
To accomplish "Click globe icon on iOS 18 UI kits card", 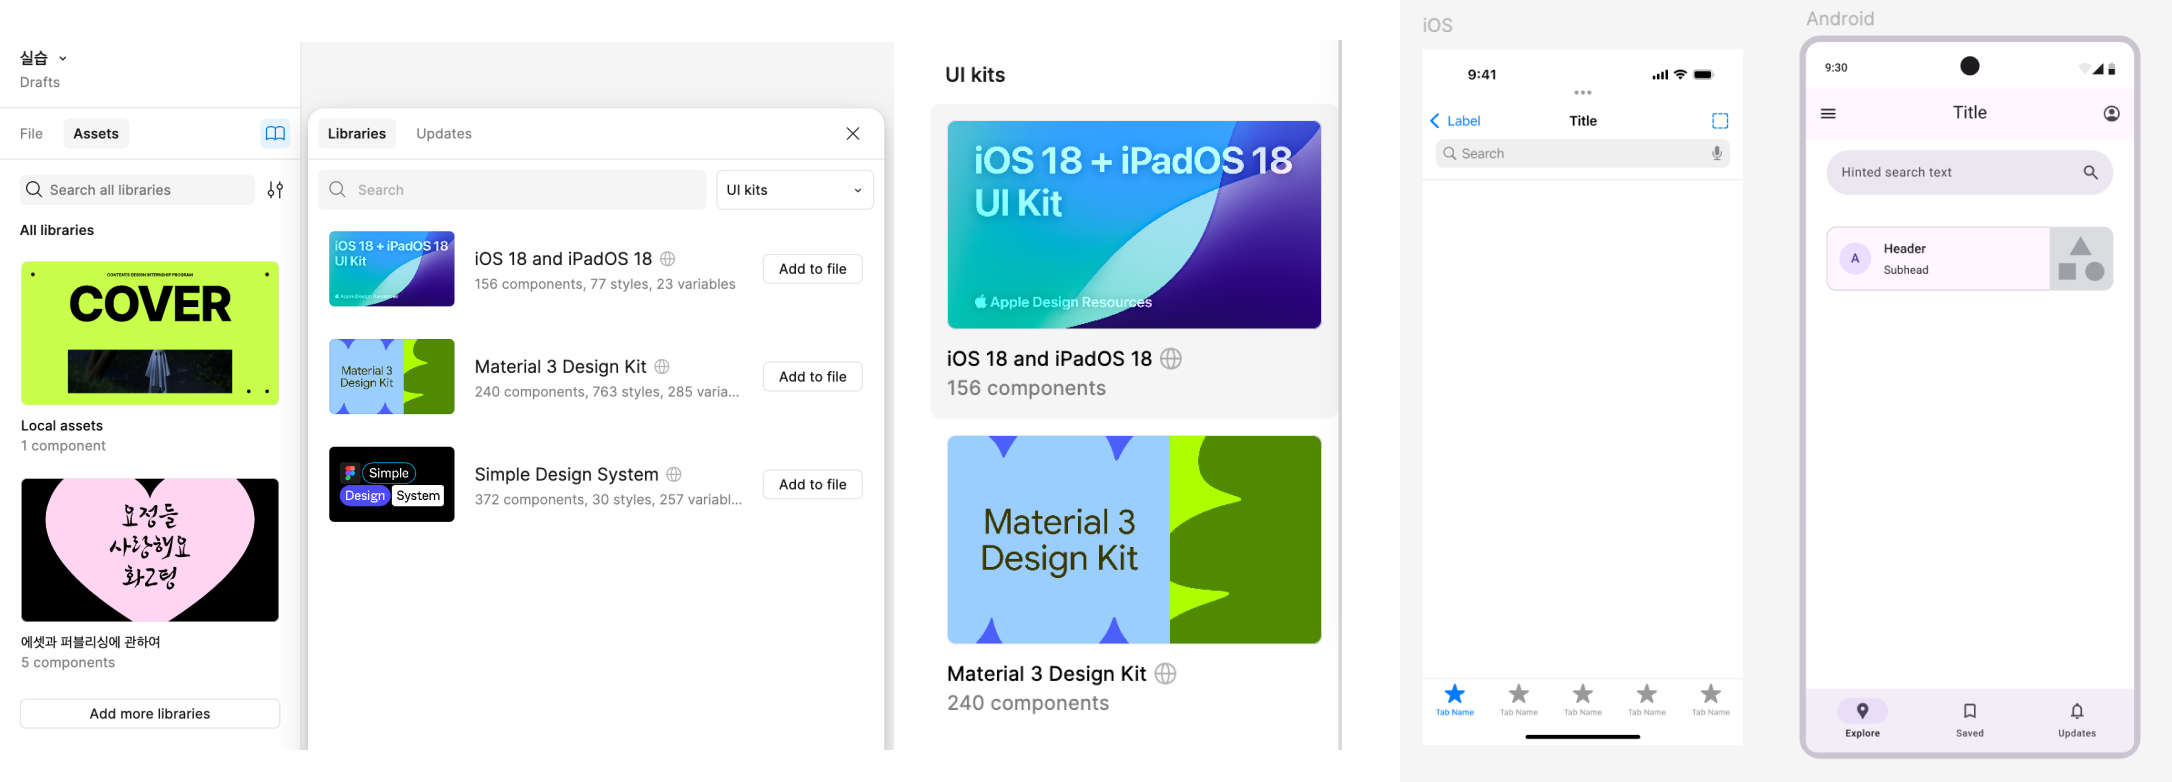I will pyautogui.click(x=1171, y=358).
